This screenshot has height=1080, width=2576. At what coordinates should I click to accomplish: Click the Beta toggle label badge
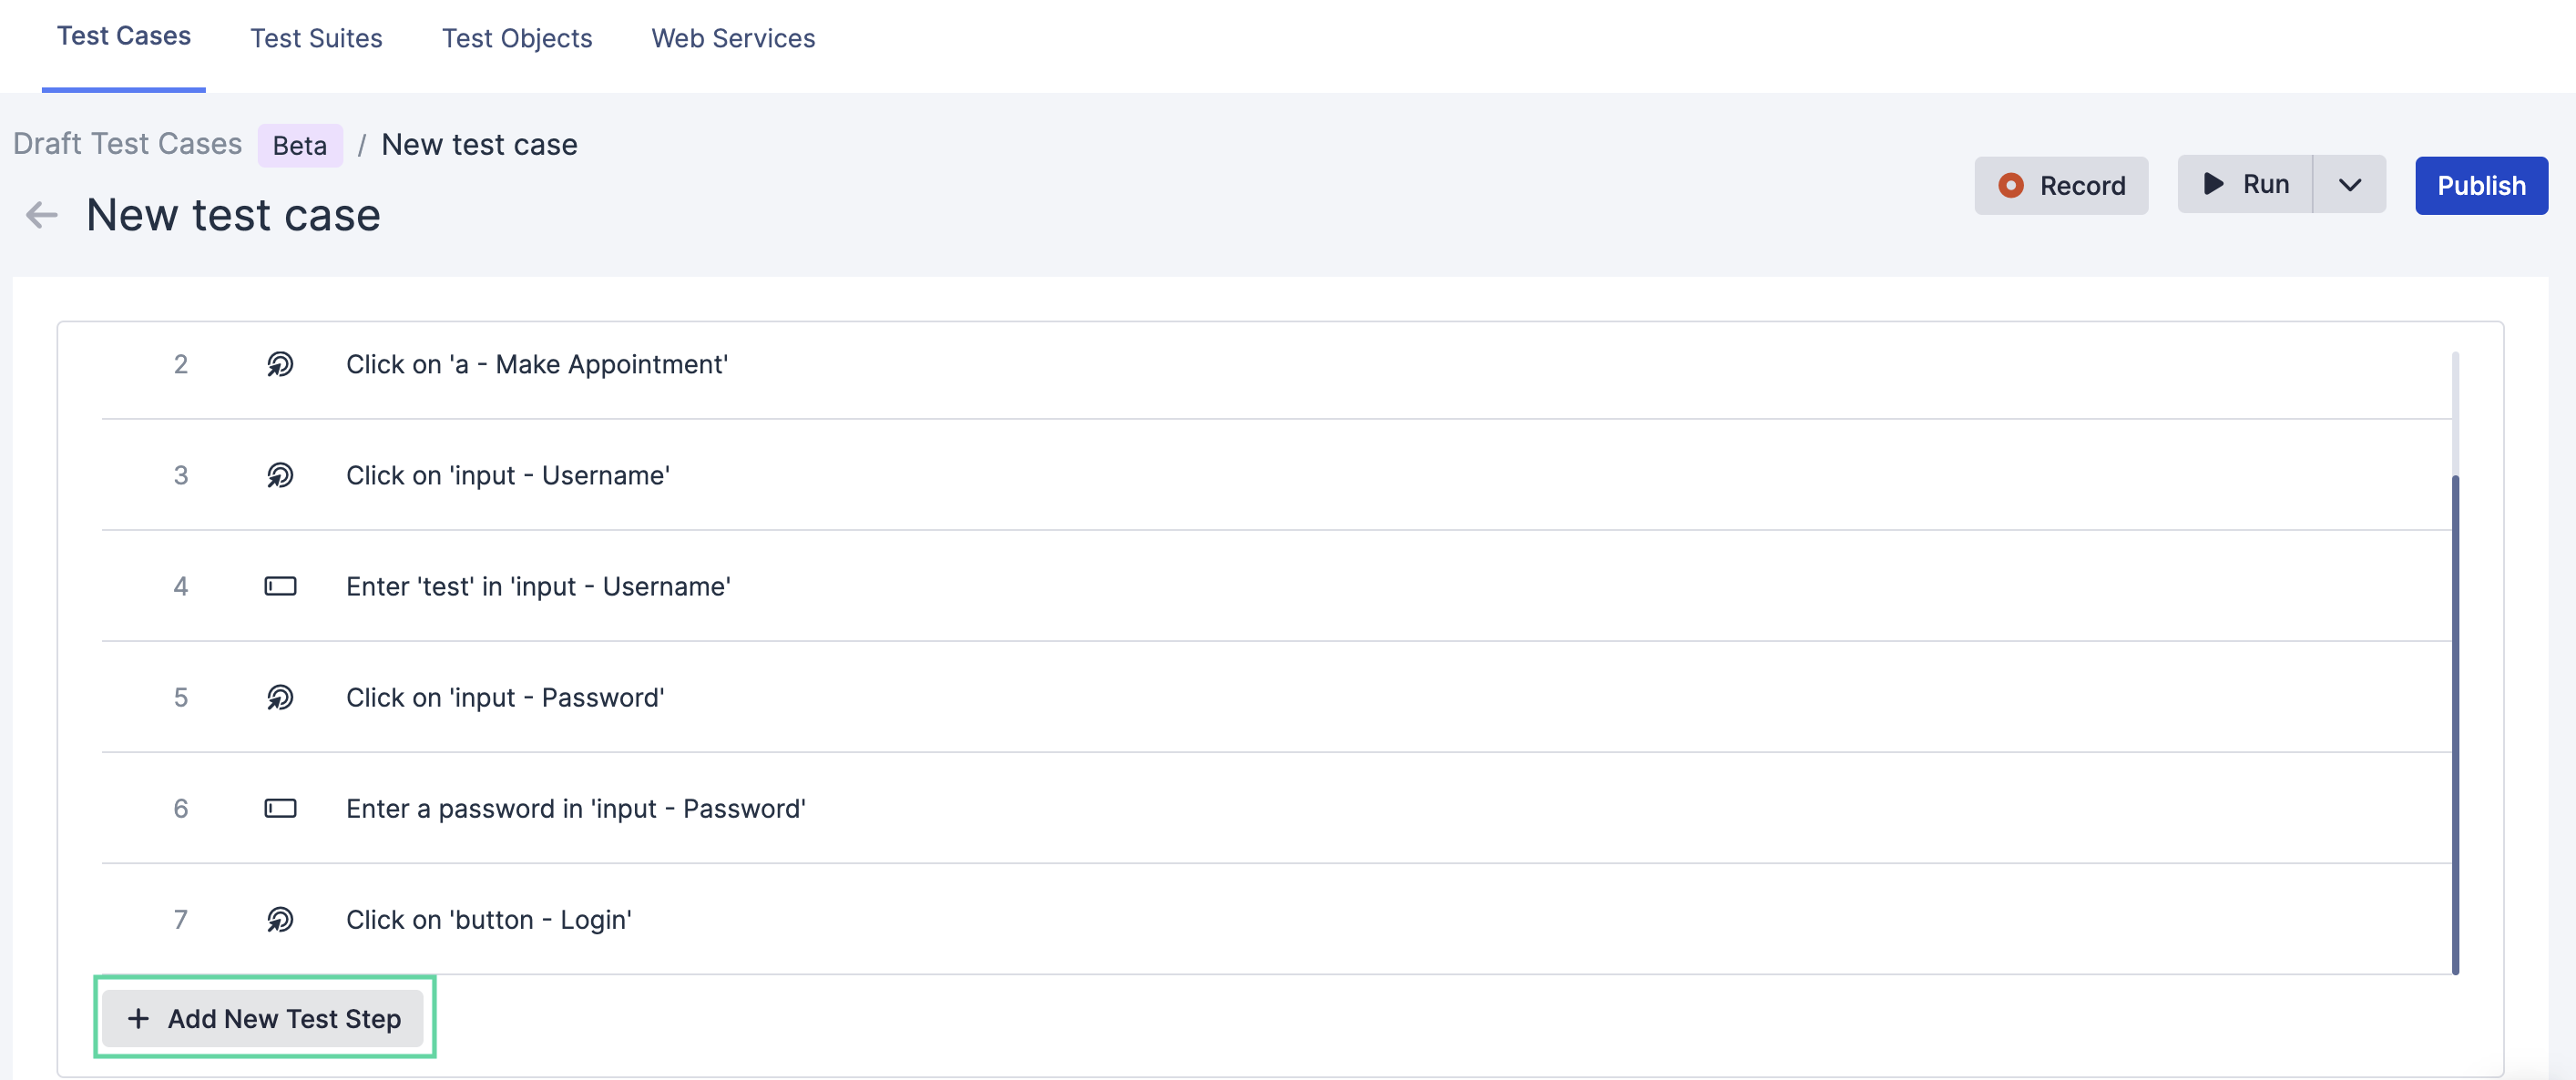coord(299,143)
